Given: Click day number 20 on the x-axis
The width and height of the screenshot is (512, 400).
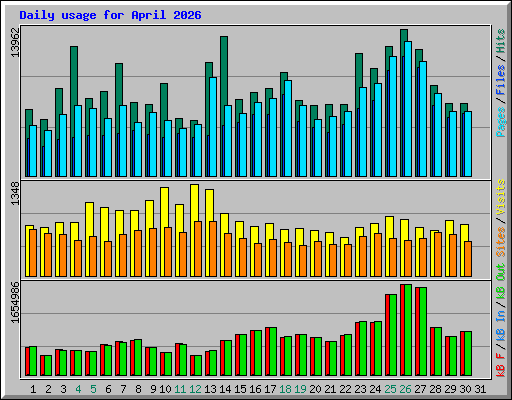Looking at the screenshot, I should point(315,389).
